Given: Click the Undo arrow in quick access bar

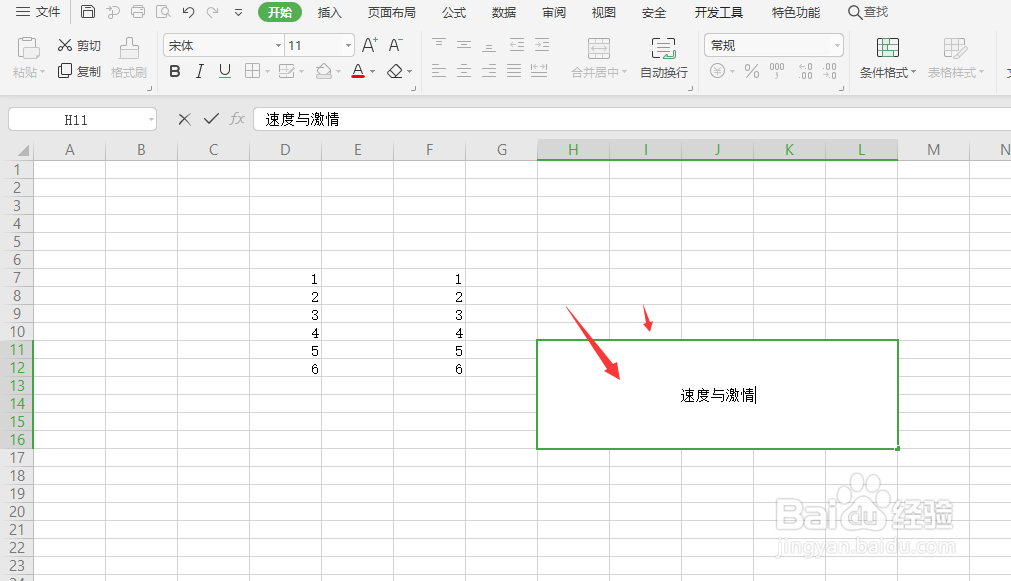Looking at the screenshot, I should [x=188, y=12].
